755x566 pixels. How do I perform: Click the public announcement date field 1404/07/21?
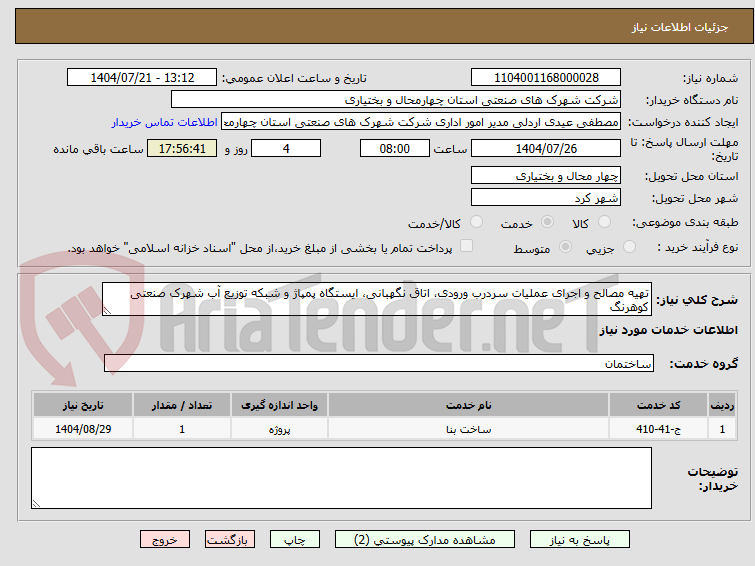[x=142, y=78]
